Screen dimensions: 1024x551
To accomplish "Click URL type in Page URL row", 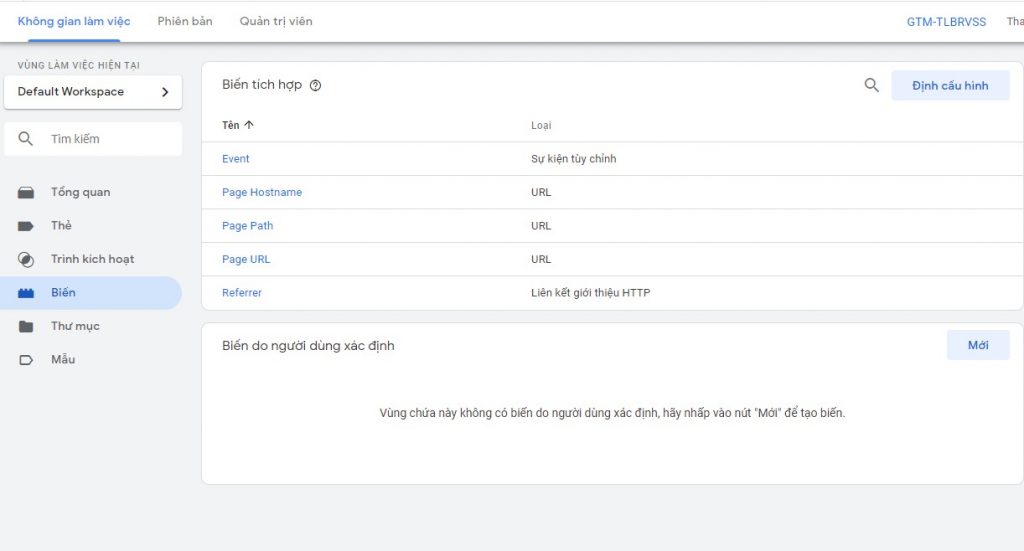I will [541, 259].
